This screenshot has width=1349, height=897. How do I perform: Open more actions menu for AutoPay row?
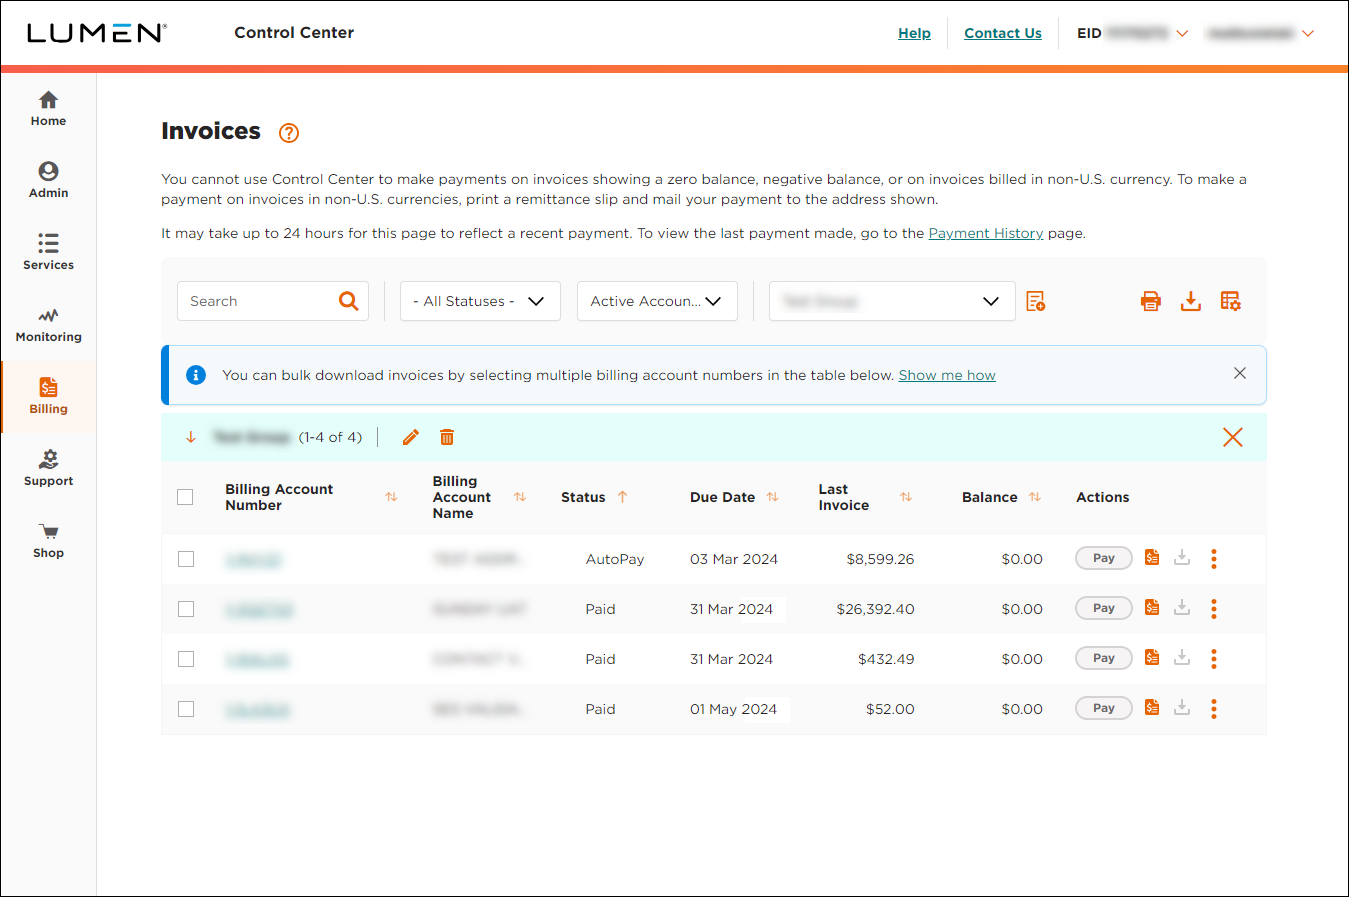(1214, 559)
